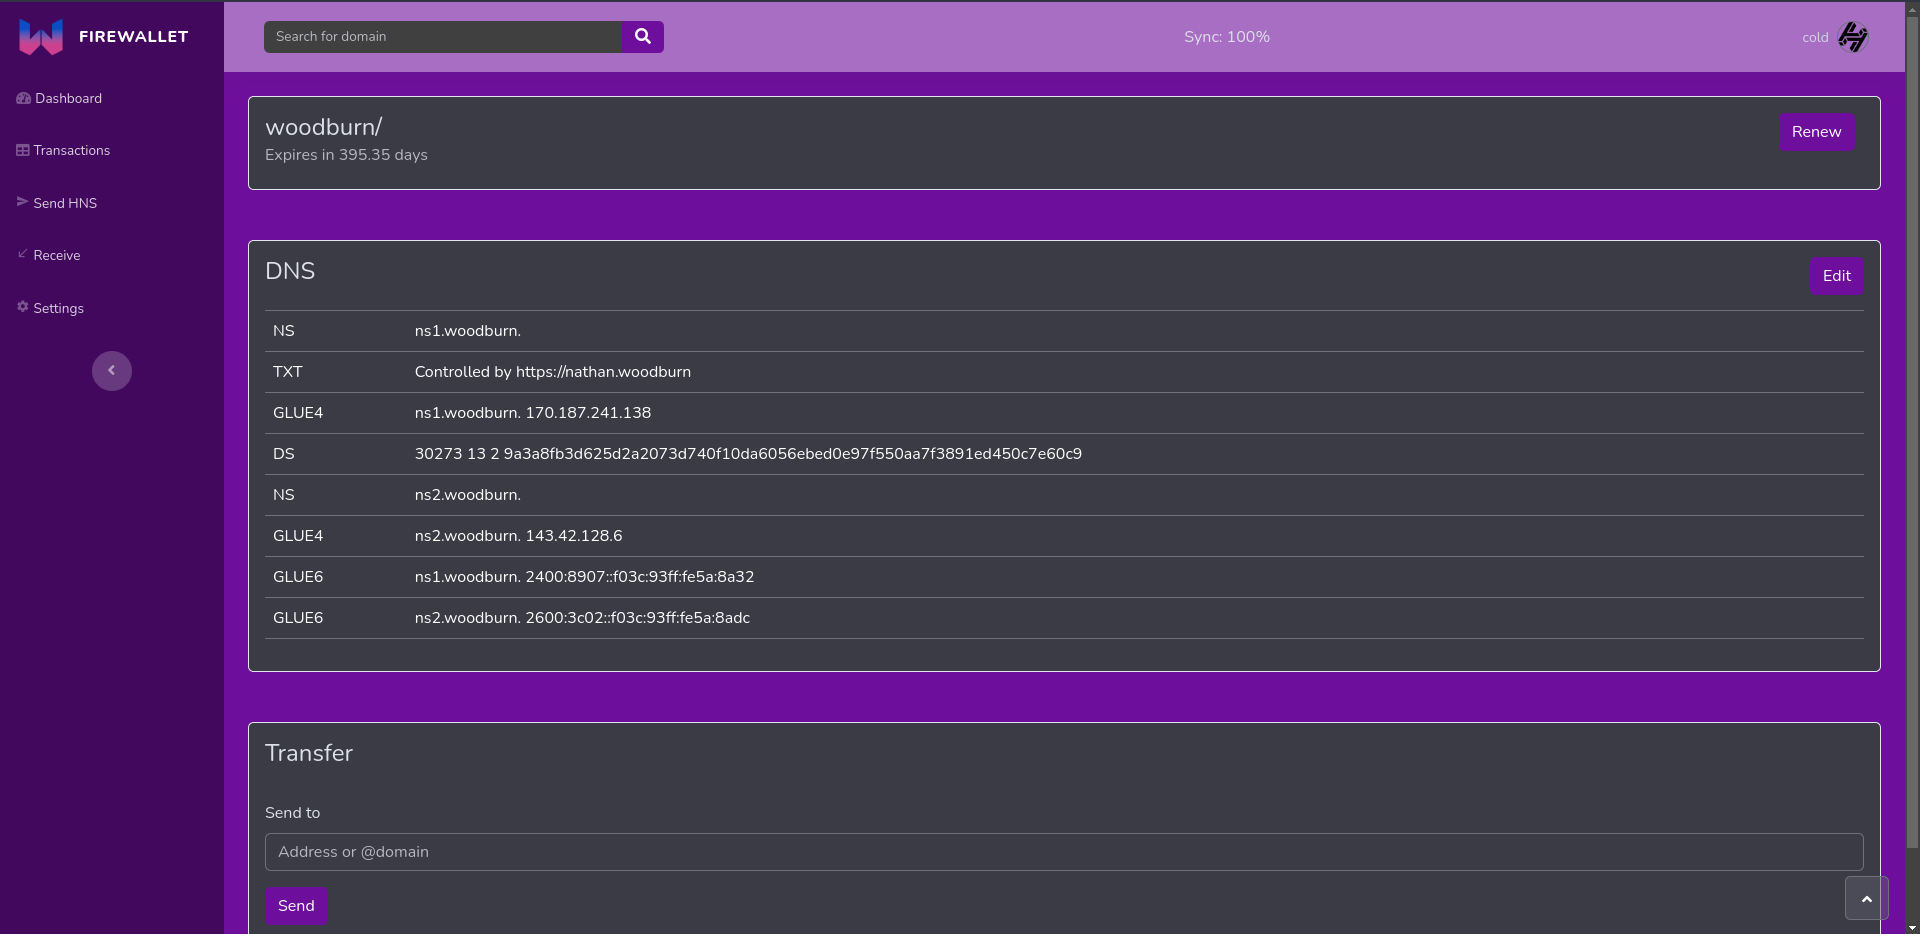Screen dimensions: 1920x934
Task: Click the woodburn/ domain heading
Action: pos(324,127)
